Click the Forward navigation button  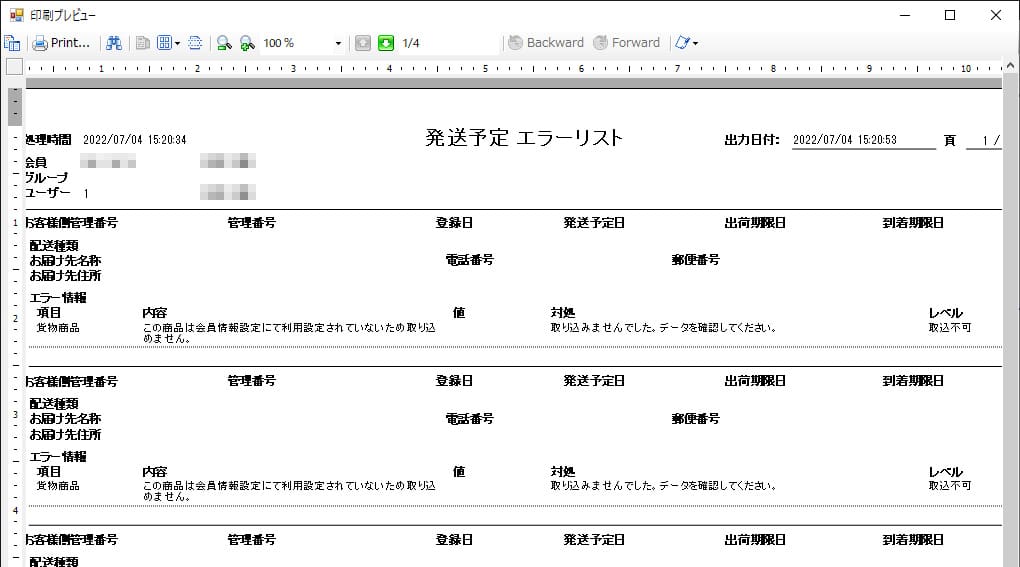tap(627, 43)
